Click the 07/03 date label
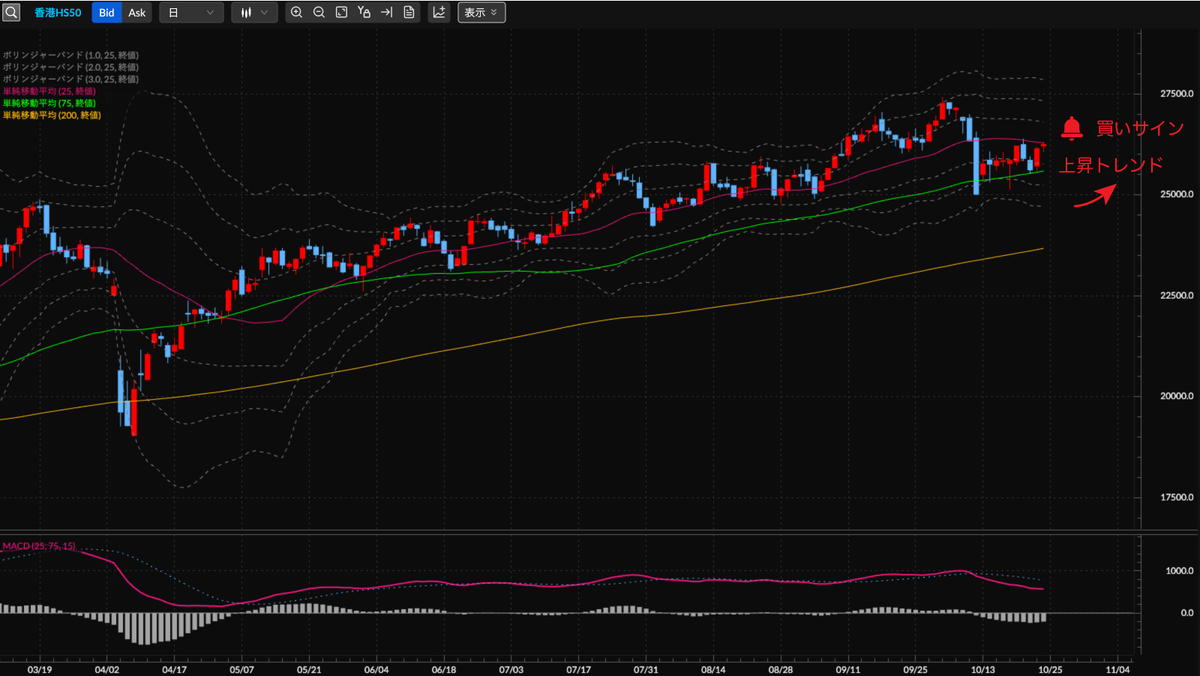Image resolution: width=1200 pixels, height=676 pixels. [x=512, y=669]
